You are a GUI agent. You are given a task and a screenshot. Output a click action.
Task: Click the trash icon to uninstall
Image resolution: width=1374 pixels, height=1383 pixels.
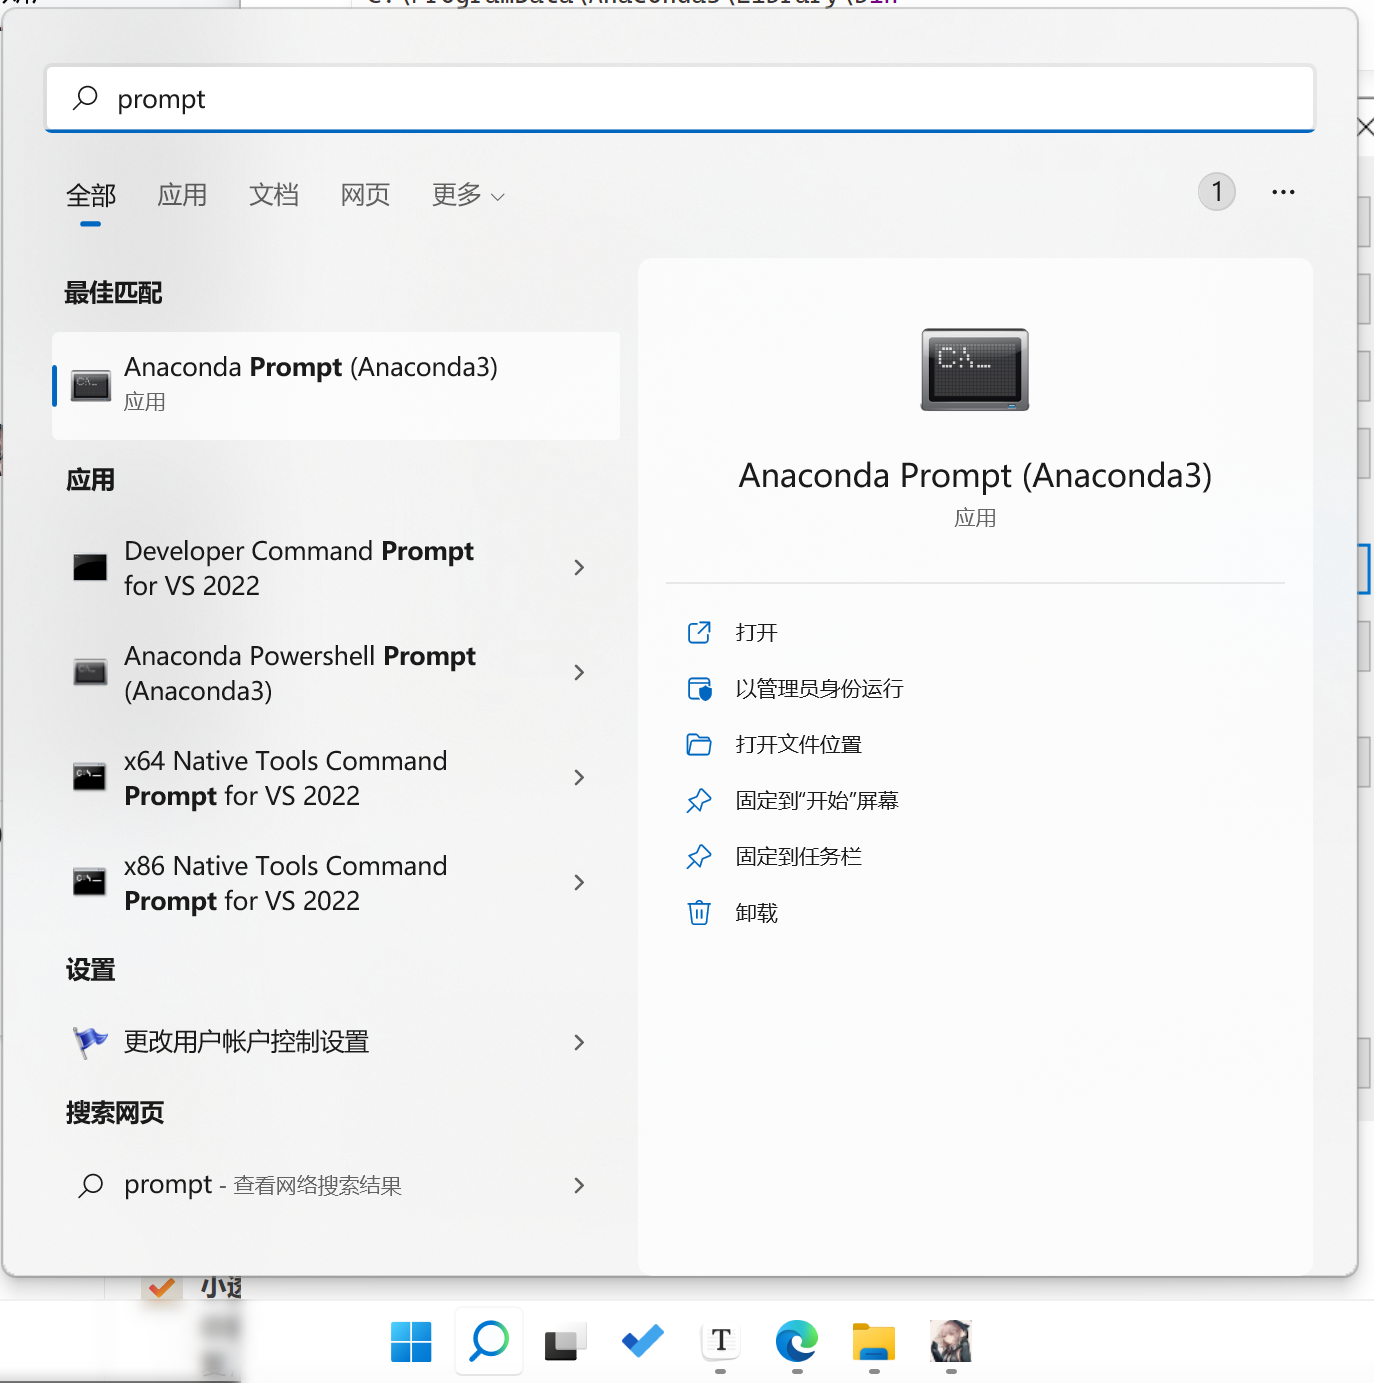coord(699,913)
